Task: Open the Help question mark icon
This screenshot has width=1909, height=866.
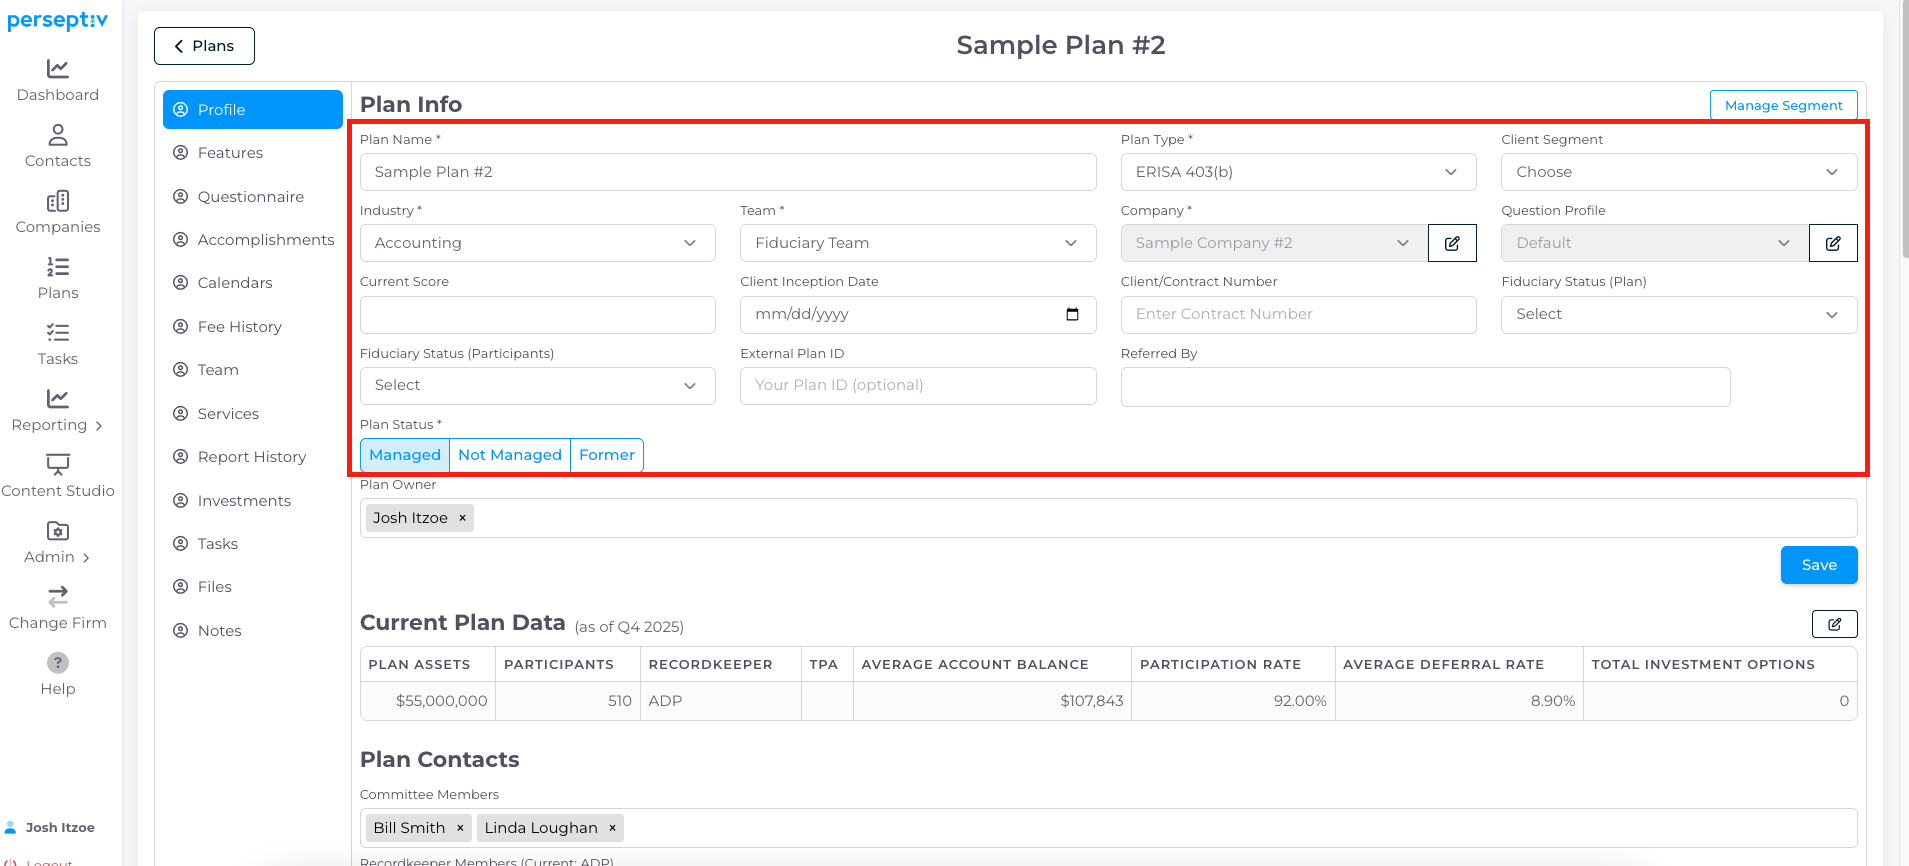Action: [58, 663]
